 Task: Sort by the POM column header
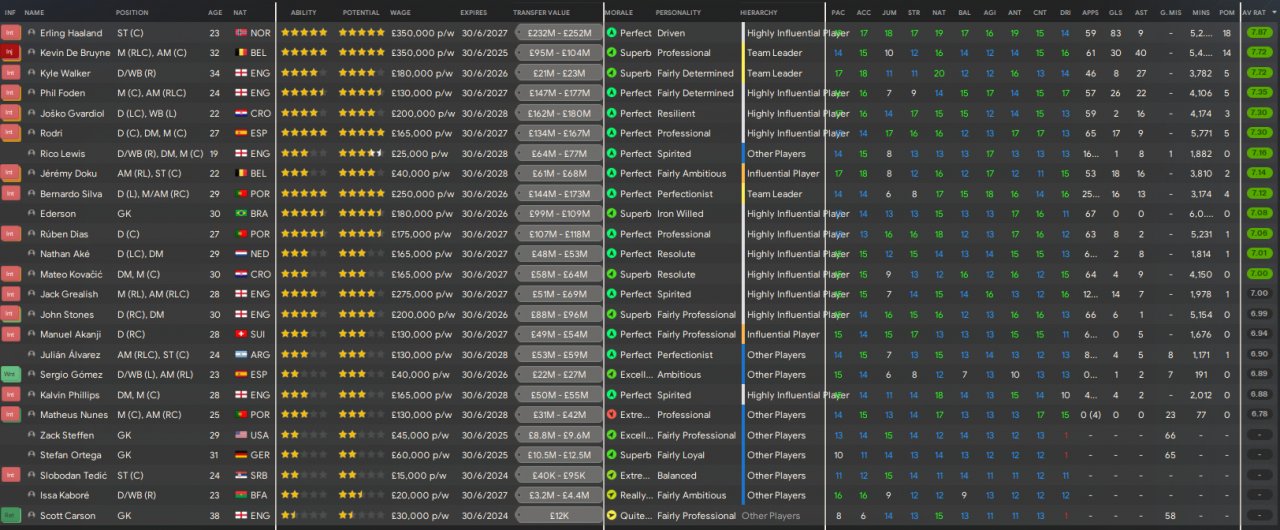click(x=1226, y=12)
